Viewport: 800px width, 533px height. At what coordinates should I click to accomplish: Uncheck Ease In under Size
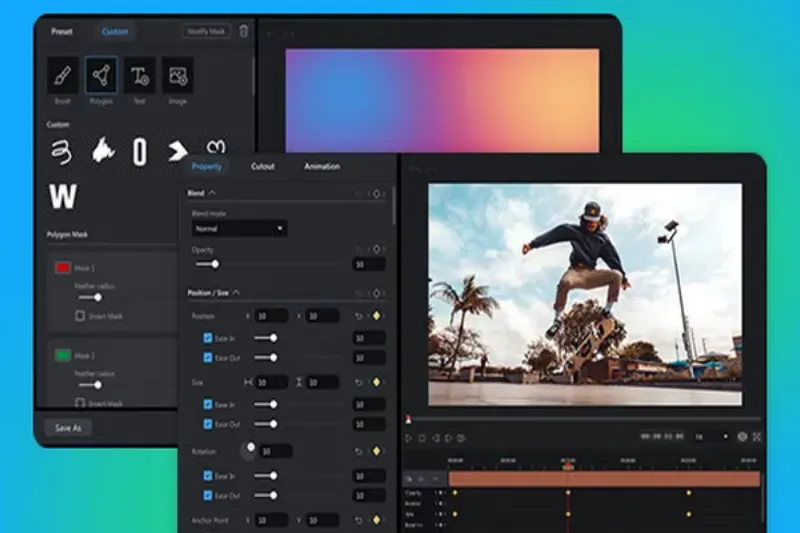click(x=208, y=404)
